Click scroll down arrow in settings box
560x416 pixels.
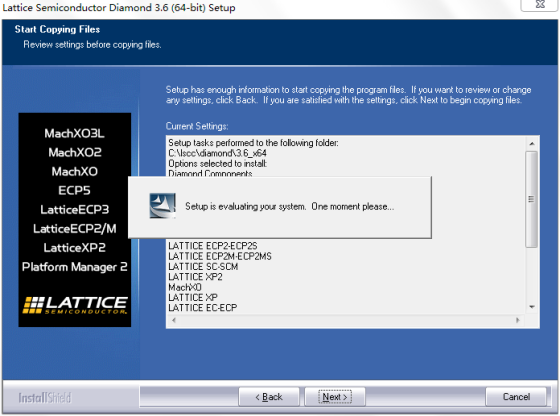(532, 307)
